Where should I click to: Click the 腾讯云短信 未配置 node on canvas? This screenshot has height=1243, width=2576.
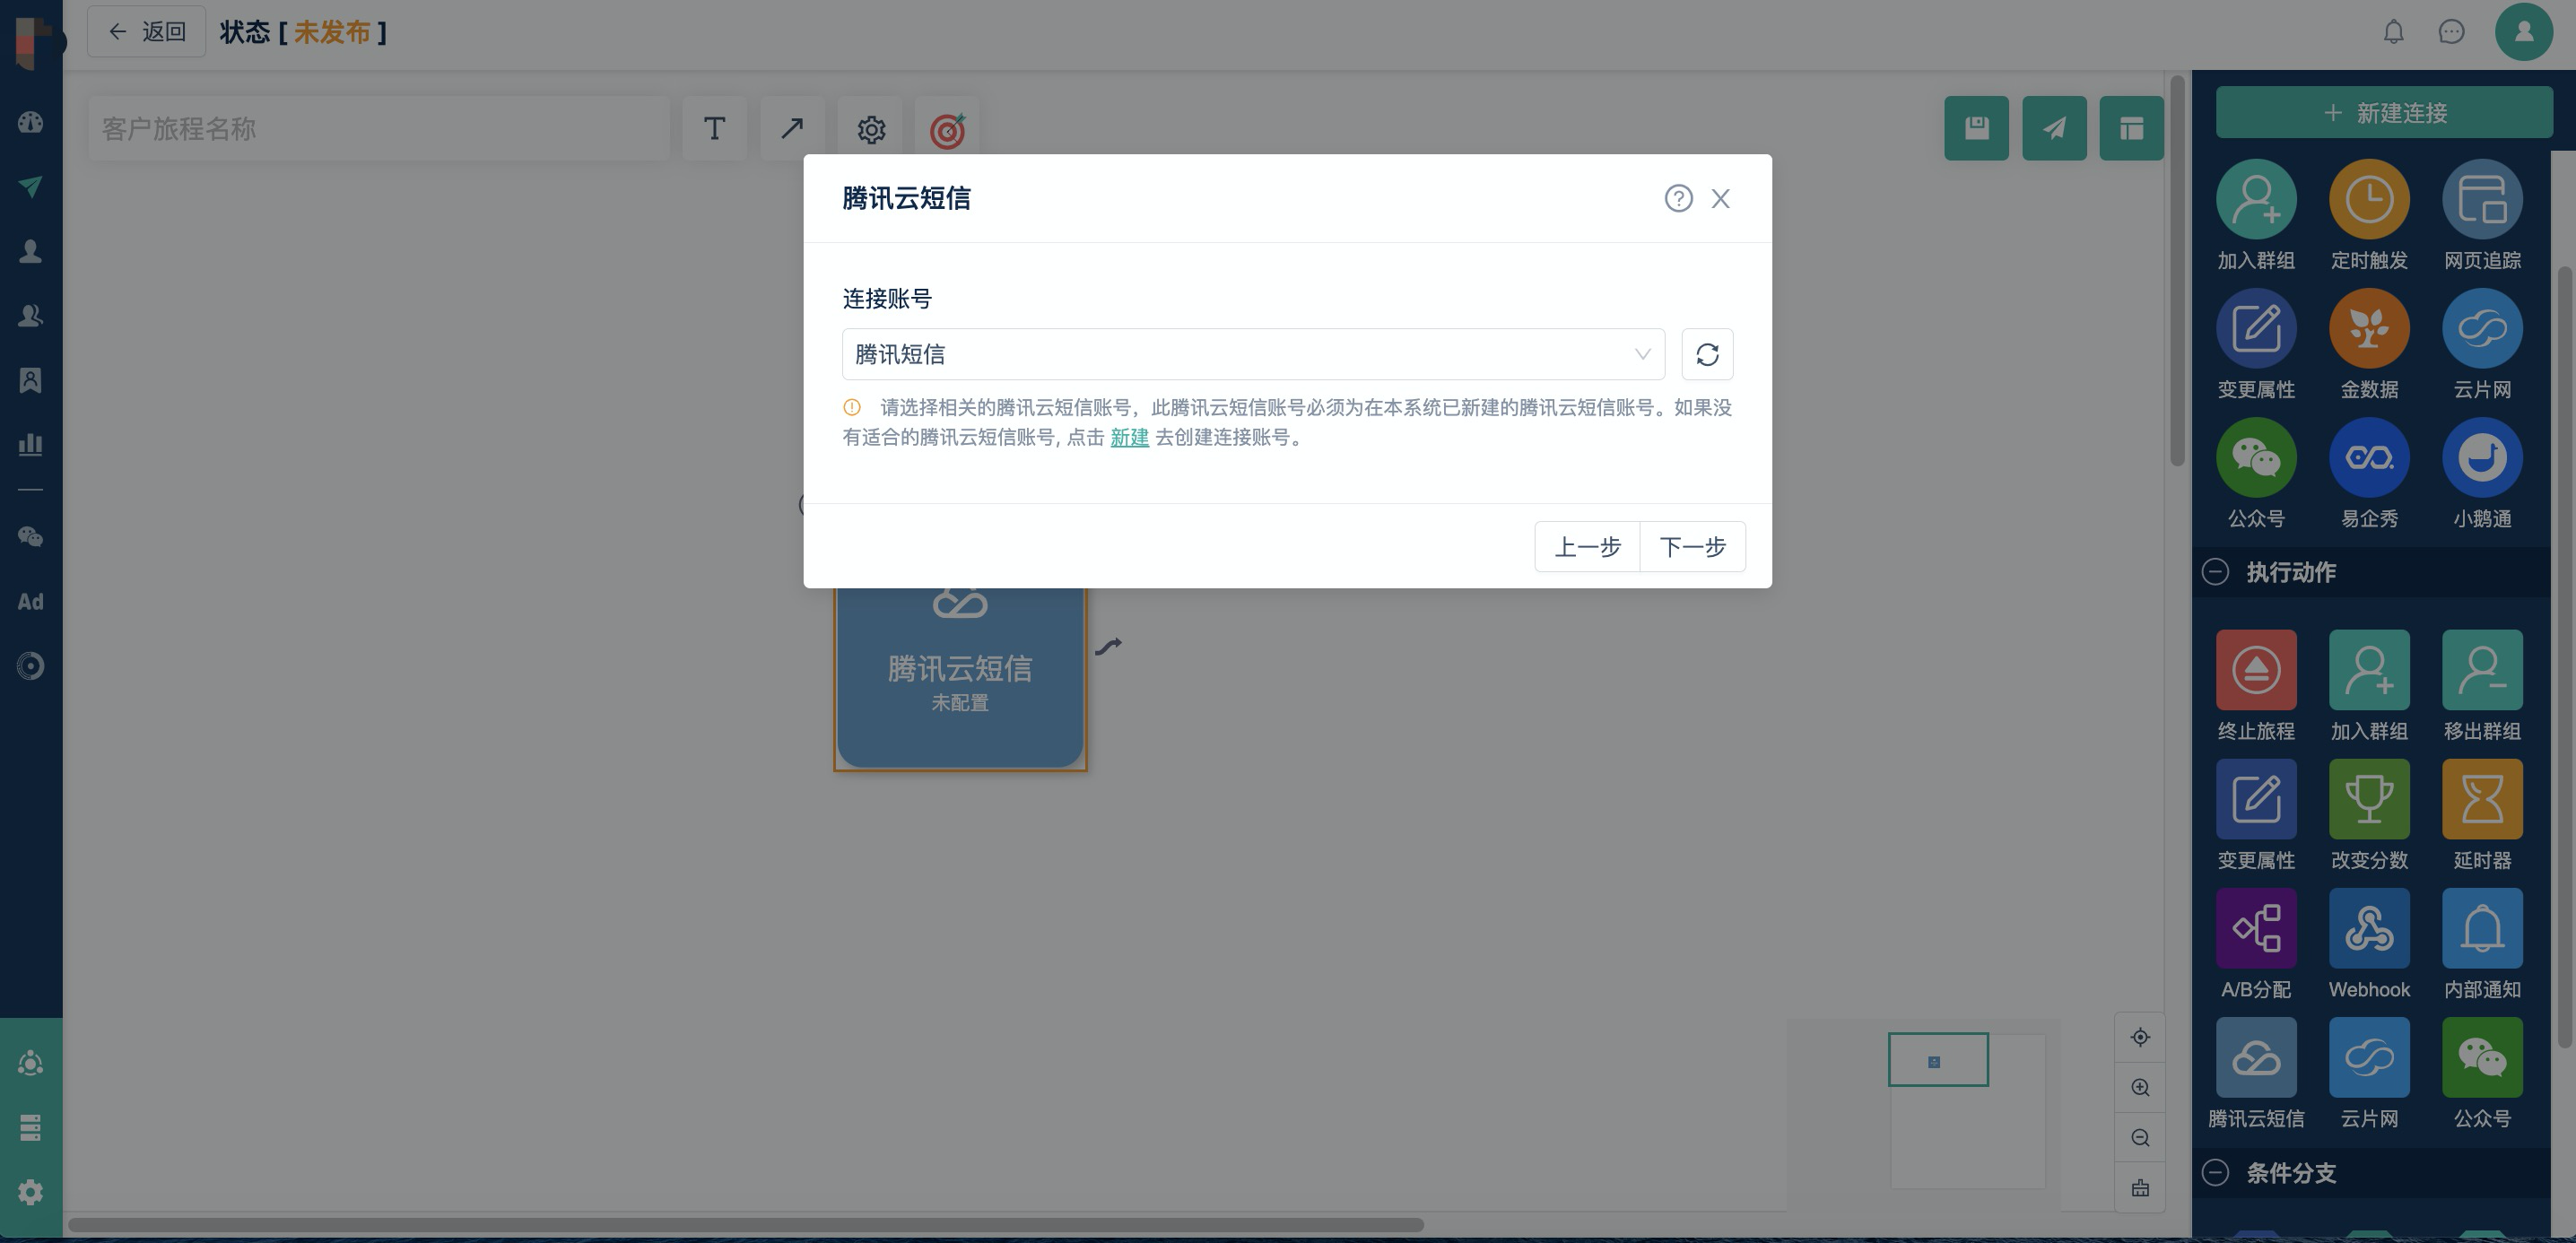click(960, 678)
